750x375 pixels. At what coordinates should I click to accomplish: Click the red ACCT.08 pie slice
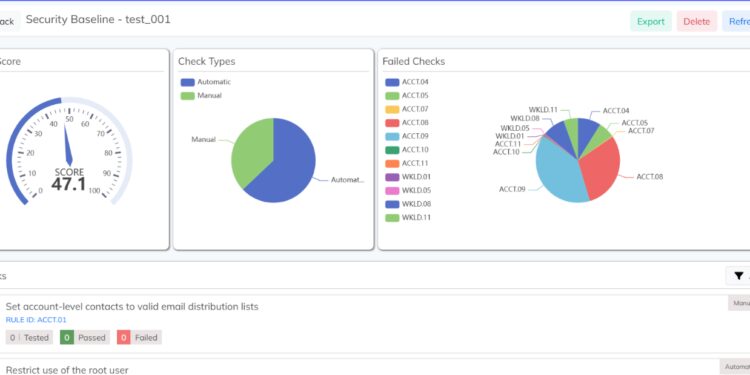(600, 167)
